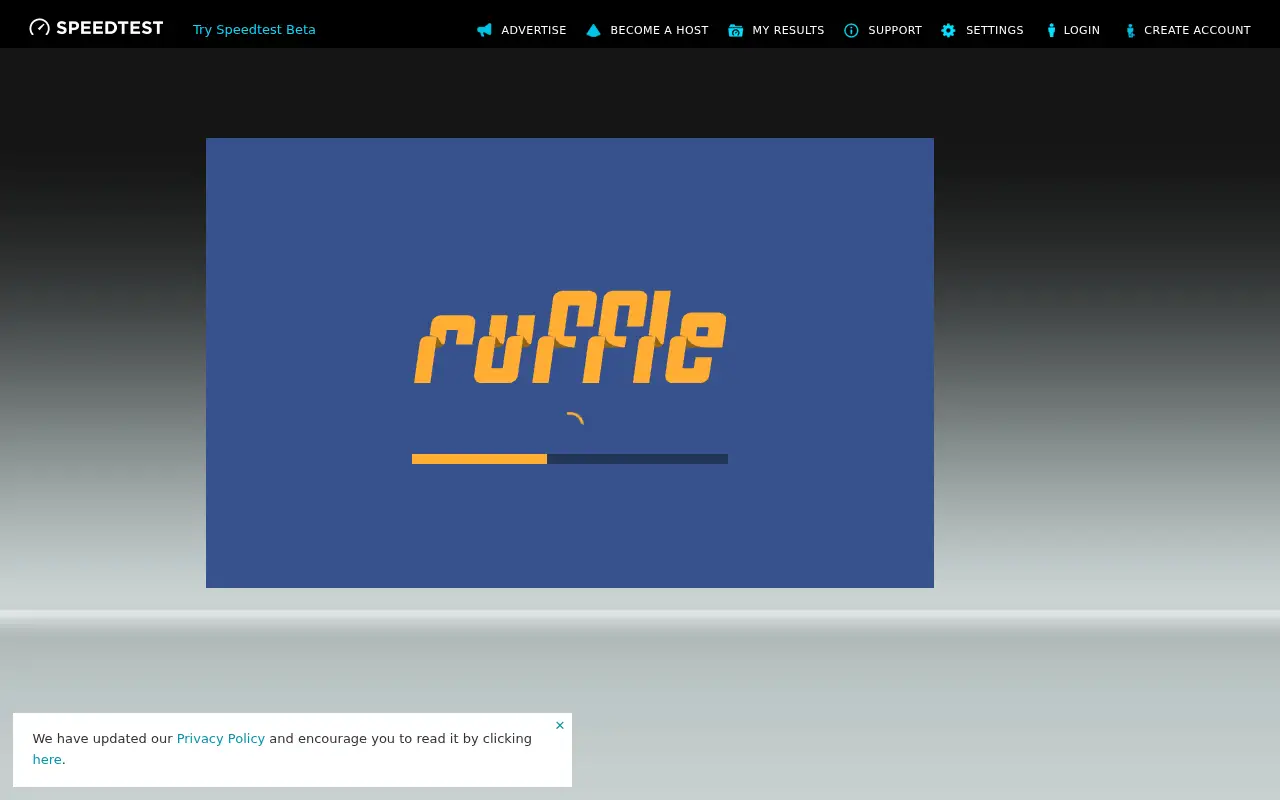1280x800 pixels.
Task: Open the Advertise menu item
Action: [534, 30]
